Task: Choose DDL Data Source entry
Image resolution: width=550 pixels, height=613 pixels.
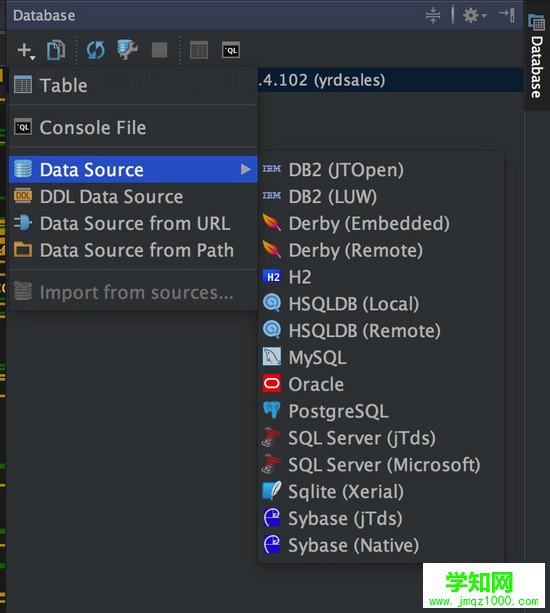Action: click(x=133, y=196)
